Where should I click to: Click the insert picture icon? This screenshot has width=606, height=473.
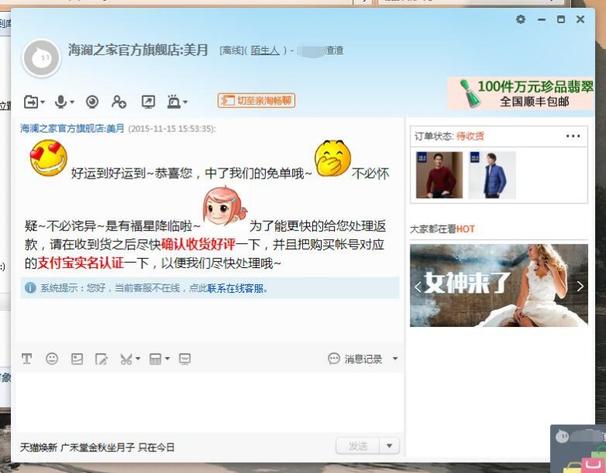click(x=77, y=359)
